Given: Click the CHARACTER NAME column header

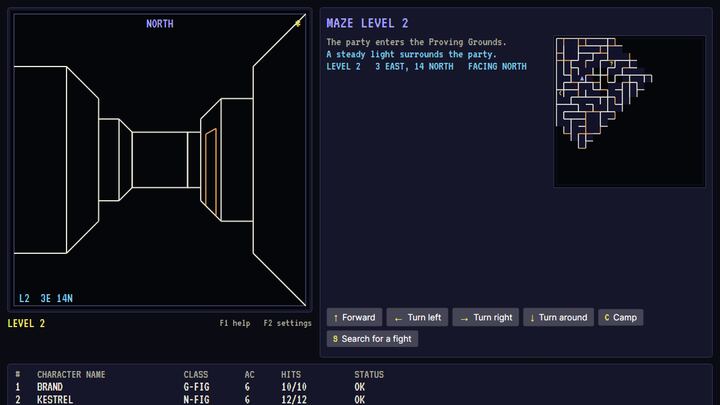Looking at the screenshot, I should [71, 375].
